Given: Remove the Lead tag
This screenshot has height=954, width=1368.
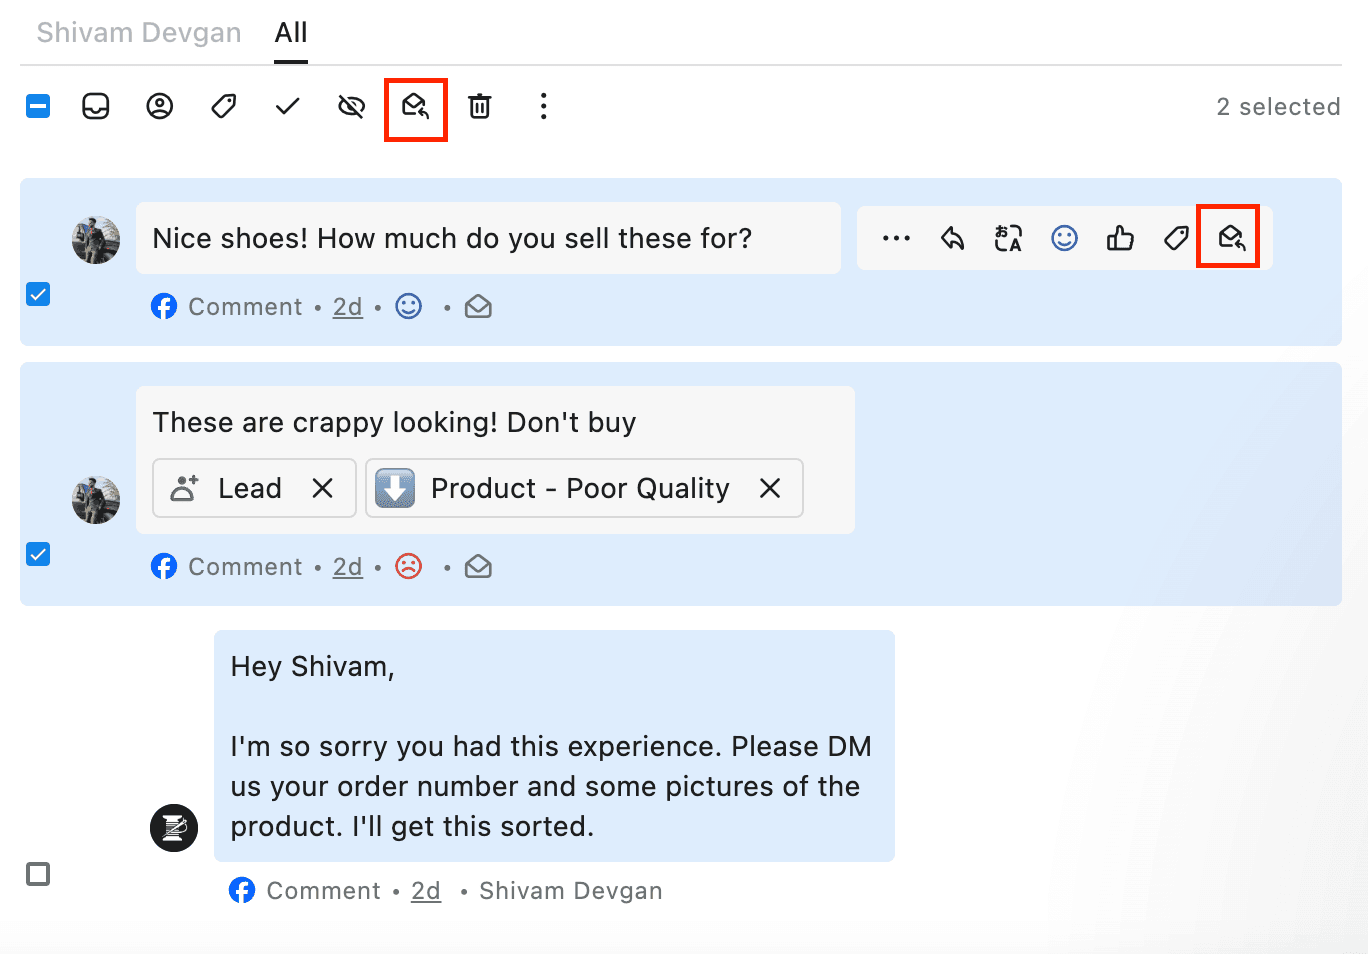Looking at the screenshot, I should [322, 488].
